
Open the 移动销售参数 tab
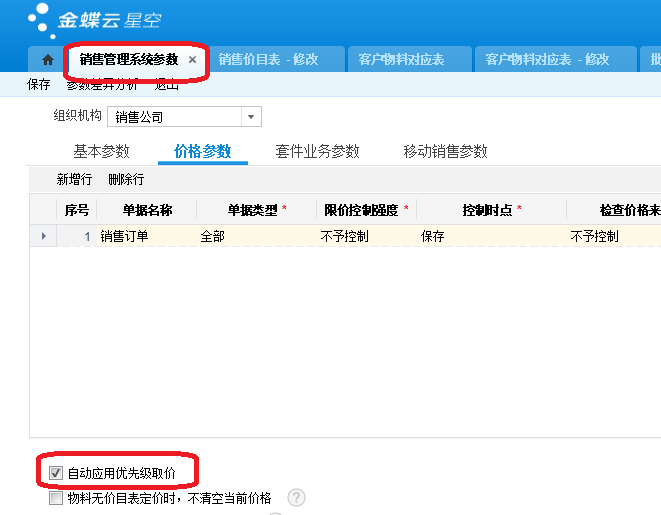click(445, 152)
